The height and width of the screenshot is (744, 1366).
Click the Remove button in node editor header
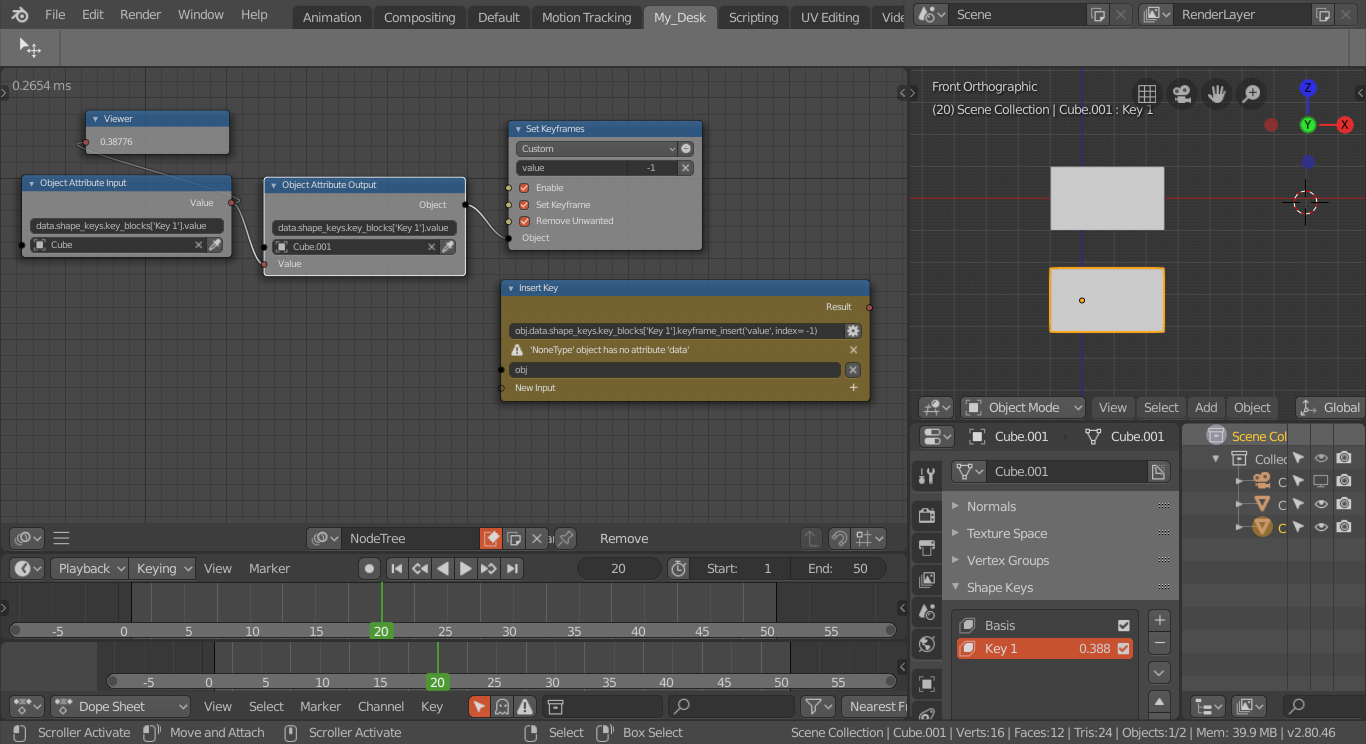tap(624, 538)
